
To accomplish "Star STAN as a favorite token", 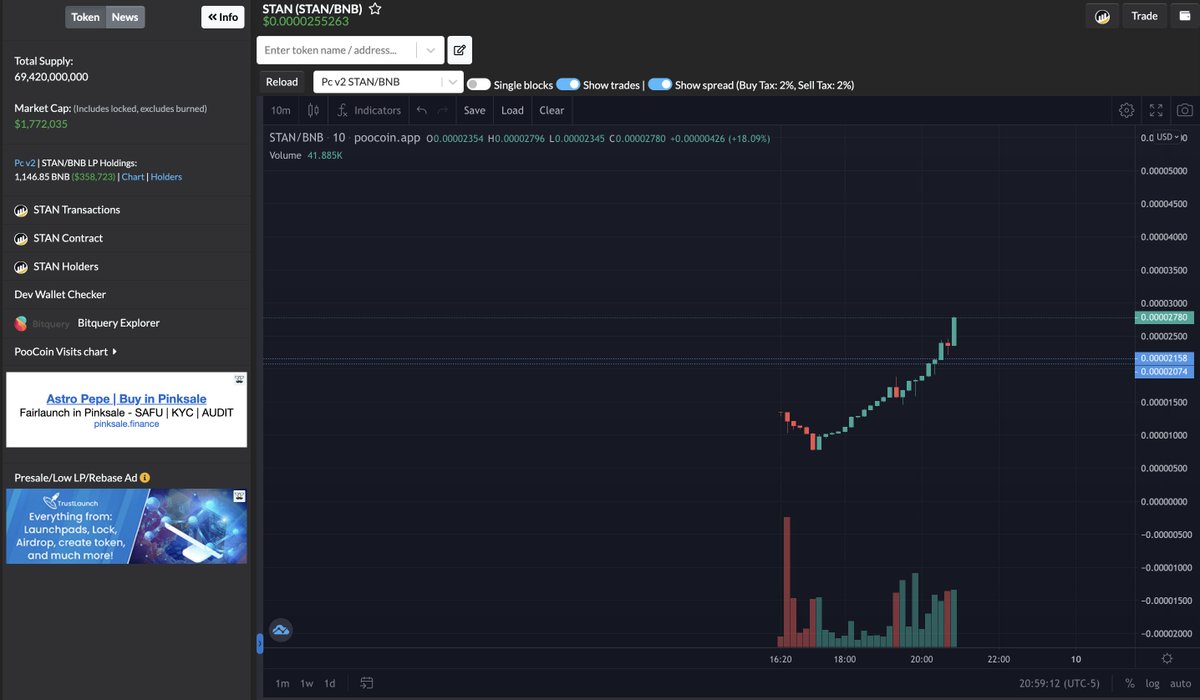I will point(375,9).
